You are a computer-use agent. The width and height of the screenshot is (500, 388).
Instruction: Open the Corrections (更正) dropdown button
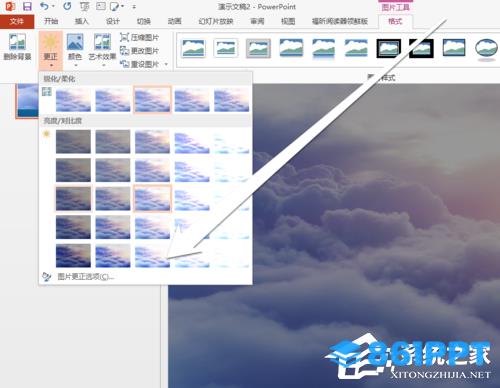(51, 49)
